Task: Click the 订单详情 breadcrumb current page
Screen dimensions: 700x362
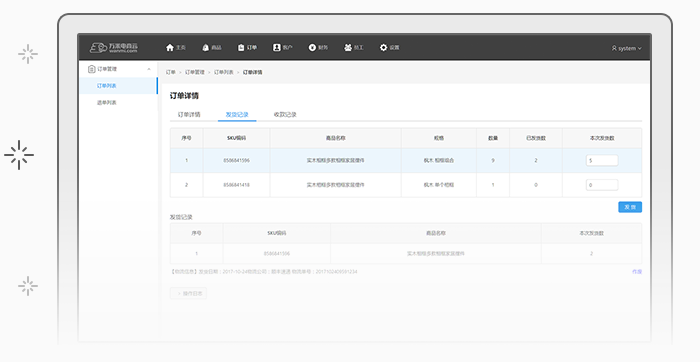Action: (x=253, y=72)
